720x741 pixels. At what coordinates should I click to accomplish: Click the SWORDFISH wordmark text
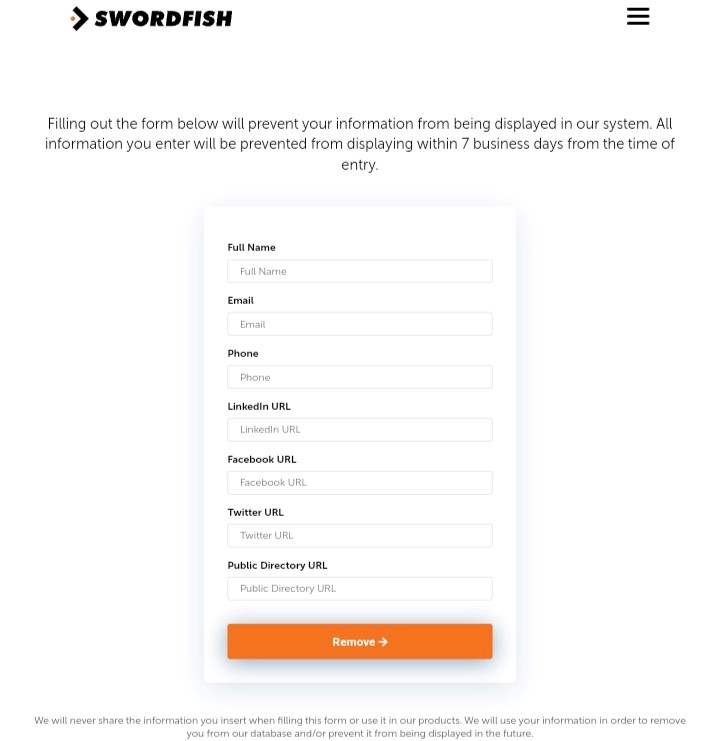163,19
